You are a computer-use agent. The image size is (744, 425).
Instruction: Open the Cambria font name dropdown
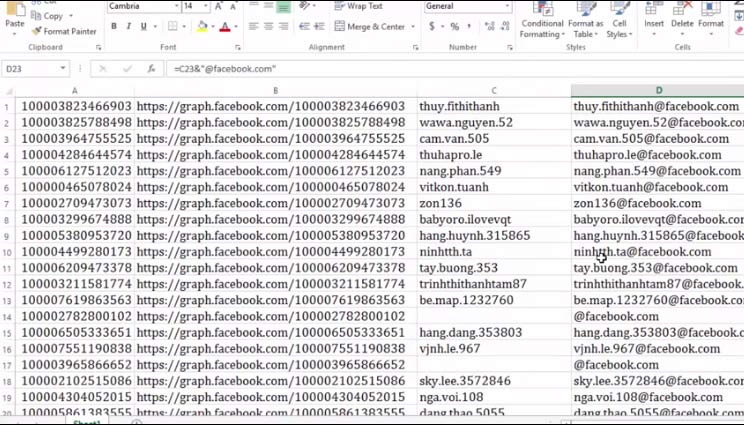(x=177, y=6)
